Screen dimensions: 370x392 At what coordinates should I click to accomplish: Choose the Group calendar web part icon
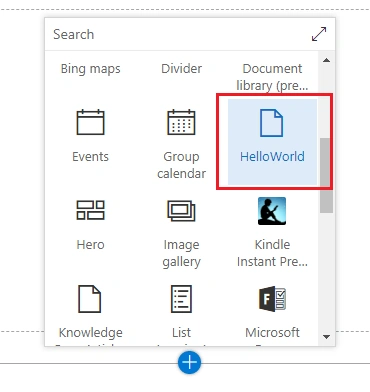tap(181, 122)
